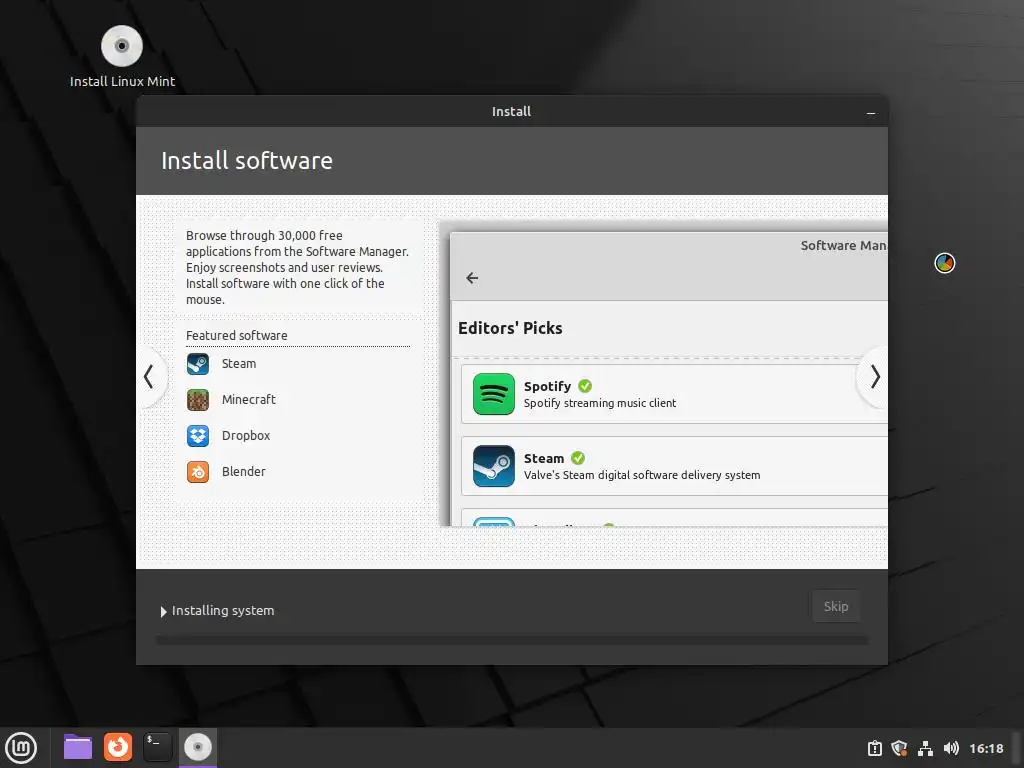
Task: Select the installer disc icon in taskbar
Action: click(x=197, y=747)
